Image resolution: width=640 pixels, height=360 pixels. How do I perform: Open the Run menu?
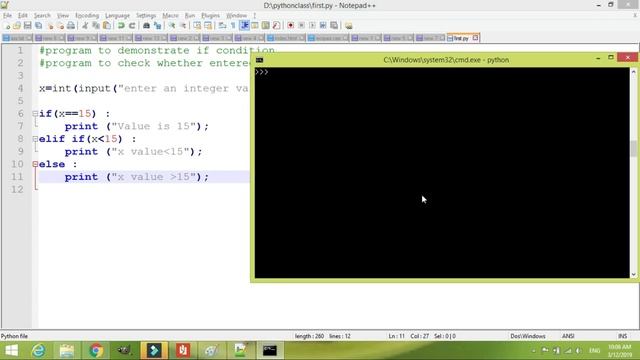point(190,16)
